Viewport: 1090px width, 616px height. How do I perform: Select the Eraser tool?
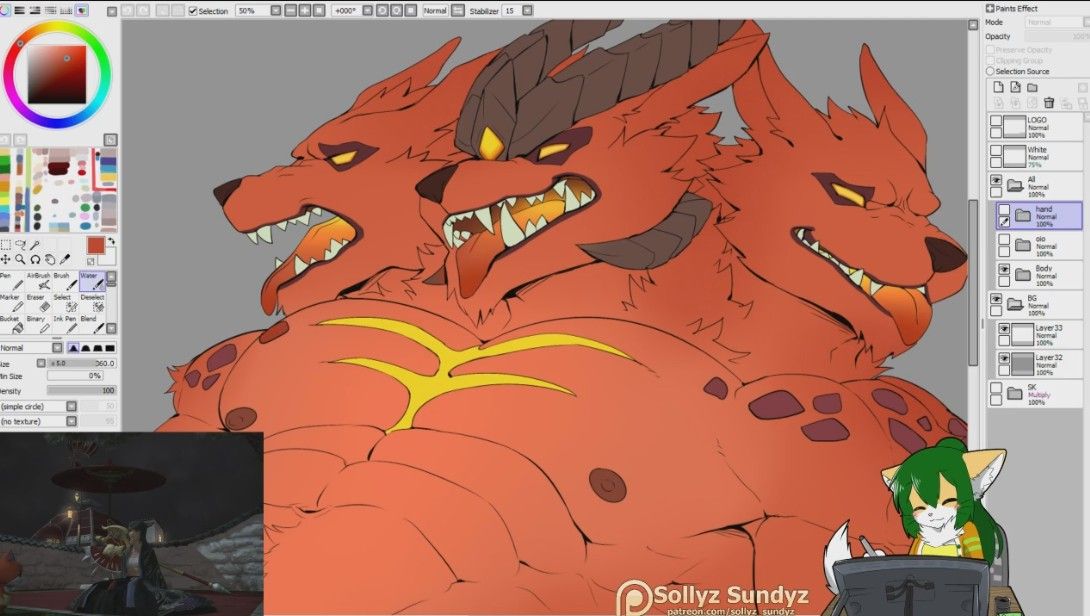point(38,302)
